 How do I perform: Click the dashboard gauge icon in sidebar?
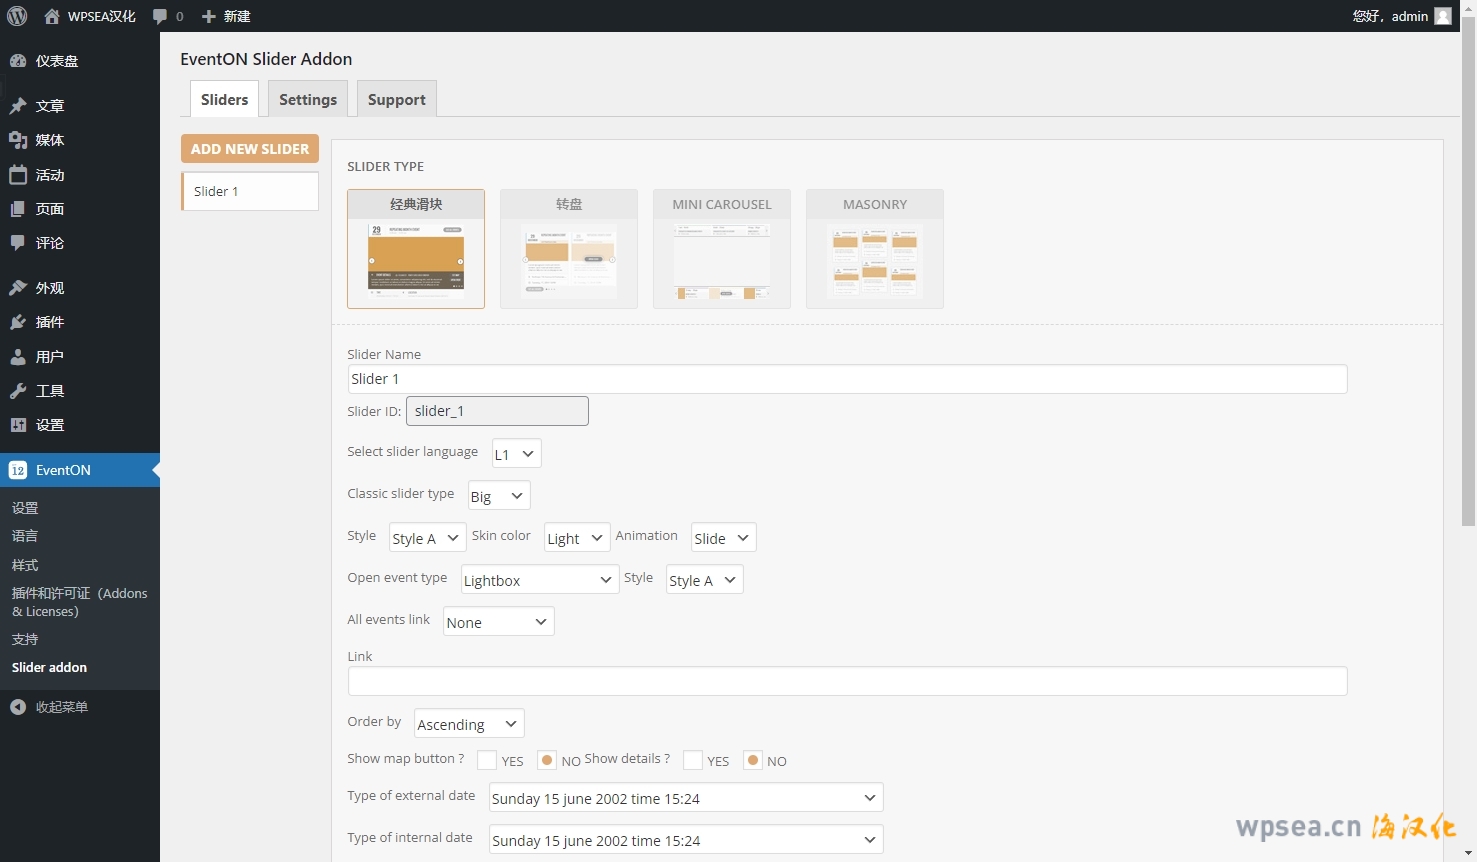[18, 61]
